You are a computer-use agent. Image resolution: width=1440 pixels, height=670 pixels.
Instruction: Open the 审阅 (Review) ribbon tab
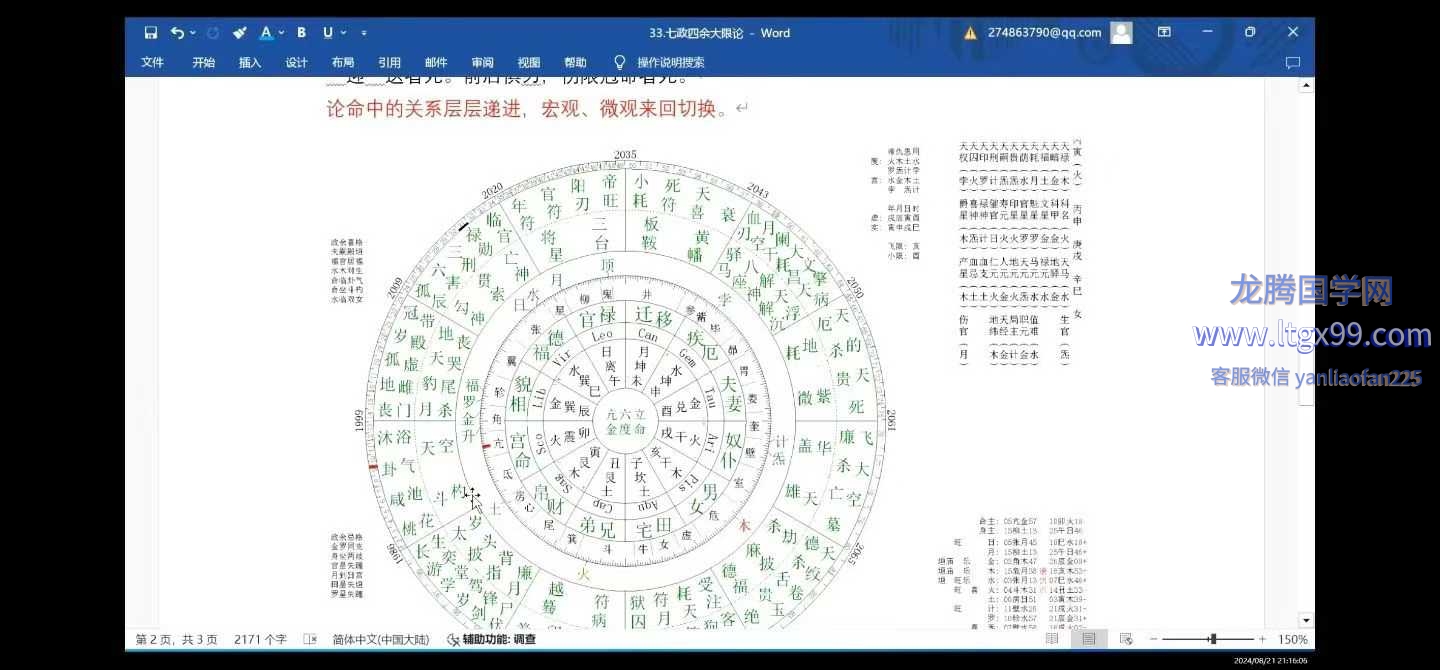(482, 62)
